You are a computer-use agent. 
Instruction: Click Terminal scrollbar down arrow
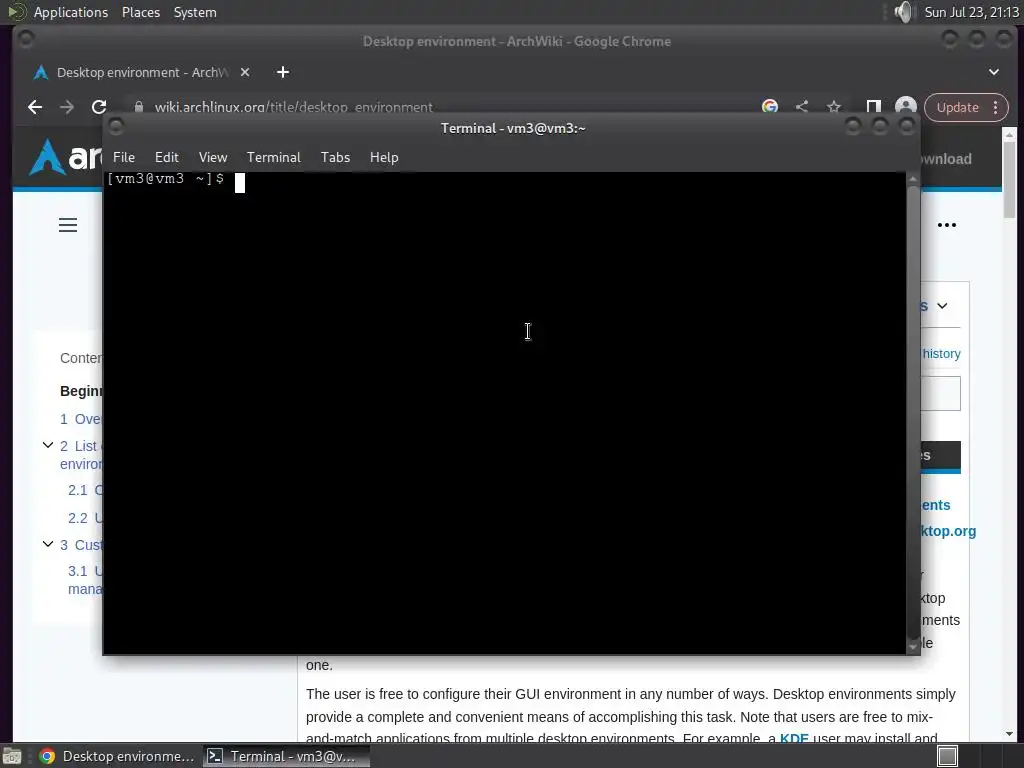[913, 647]
